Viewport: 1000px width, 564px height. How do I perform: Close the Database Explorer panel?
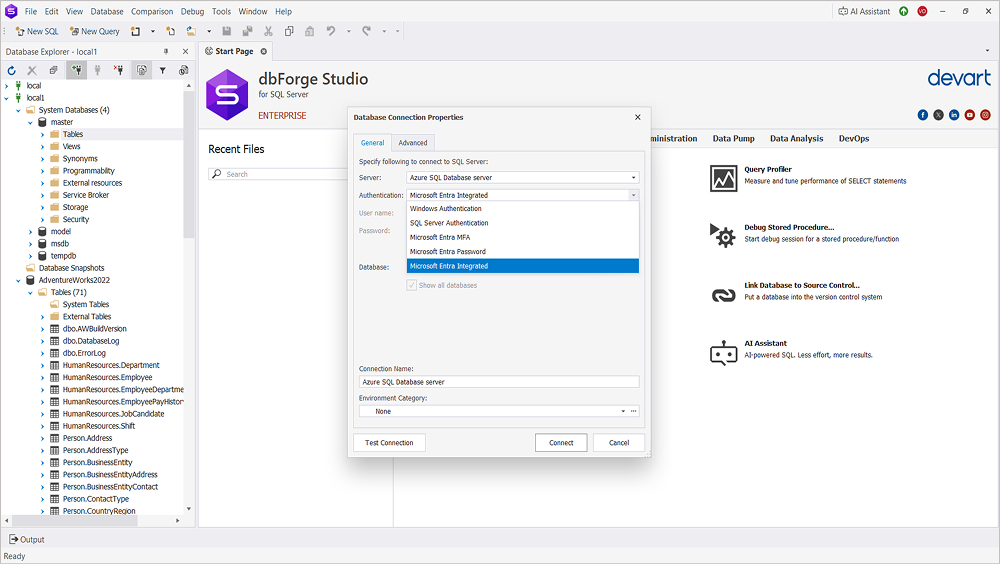186,52
